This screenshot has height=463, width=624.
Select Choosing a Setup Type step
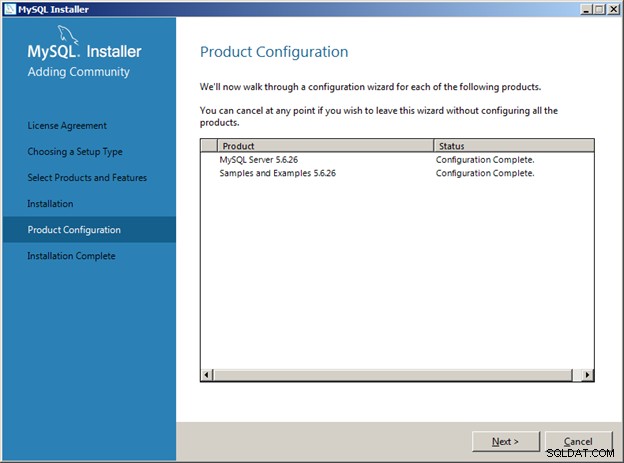(x=75, y=152)
